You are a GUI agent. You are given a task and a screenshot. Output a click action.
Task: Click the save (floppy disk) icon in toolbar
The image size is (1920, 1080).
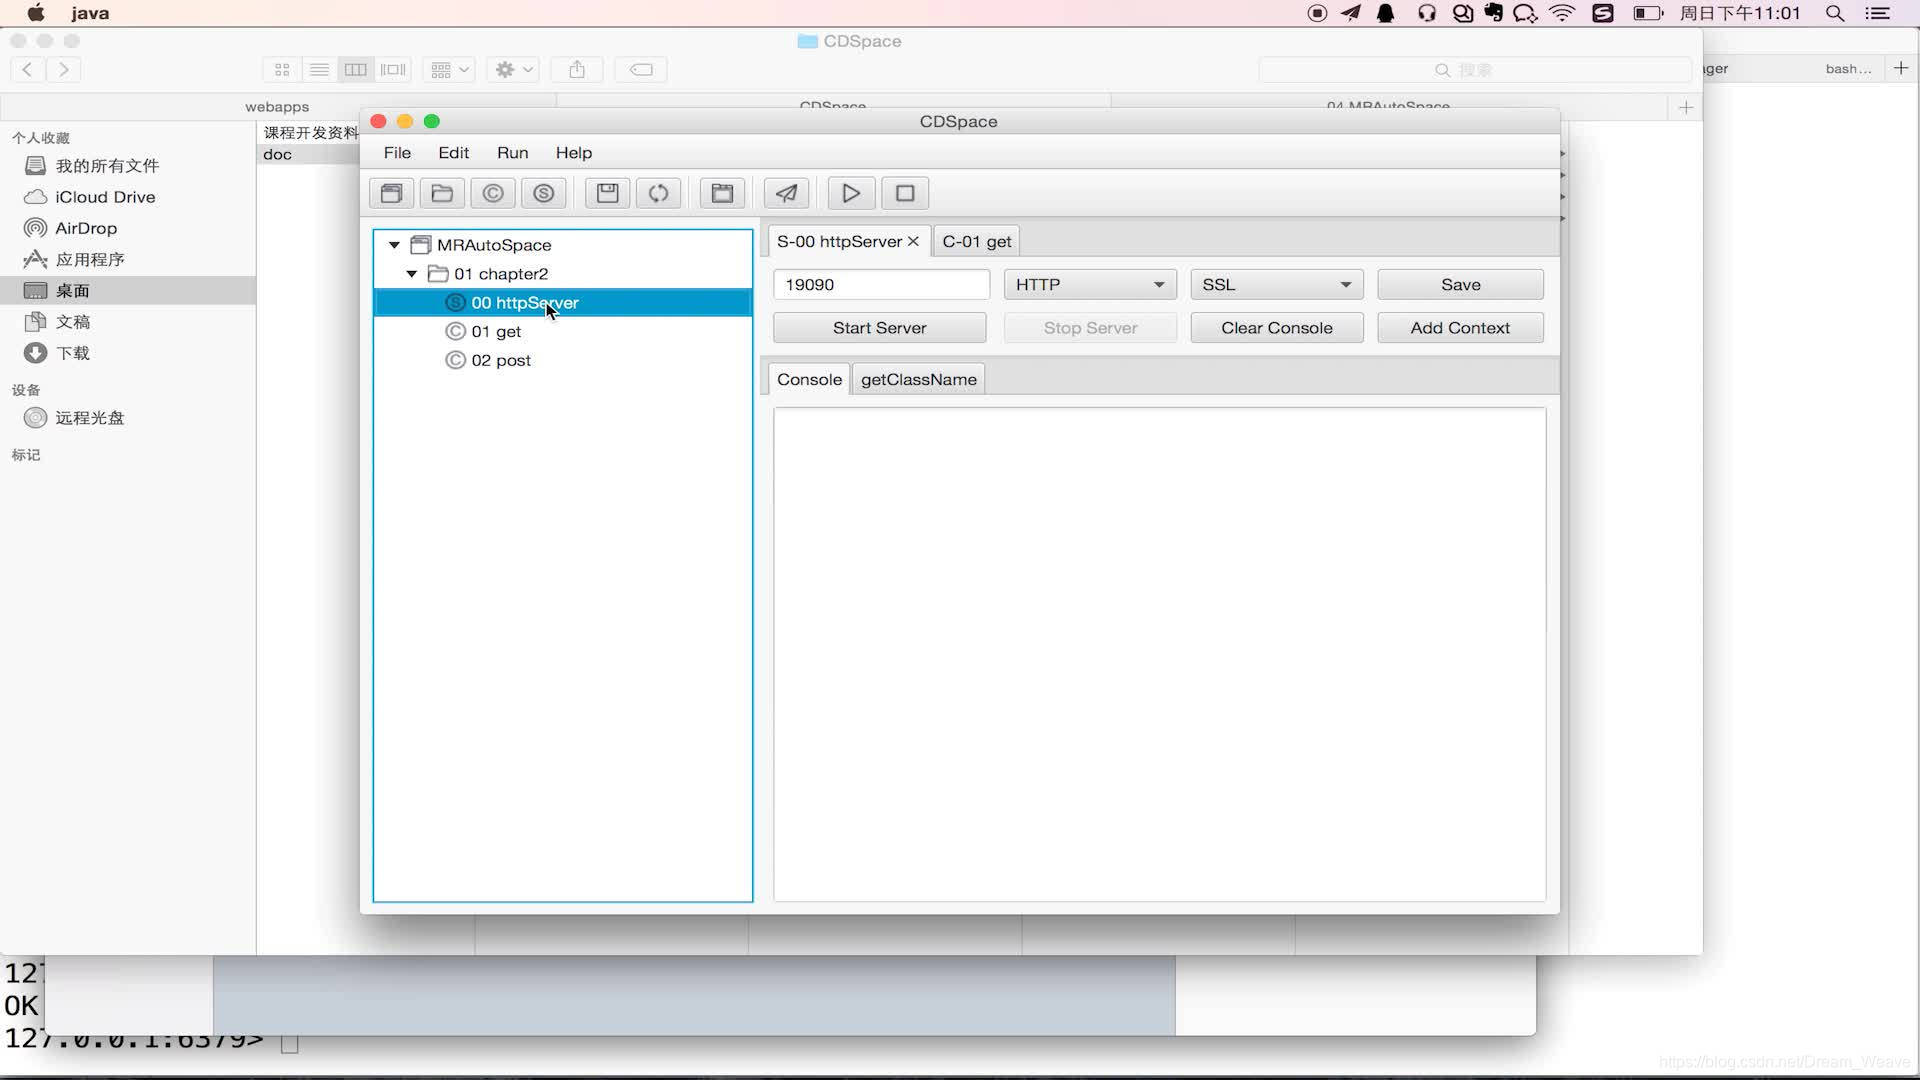(606, 193)
